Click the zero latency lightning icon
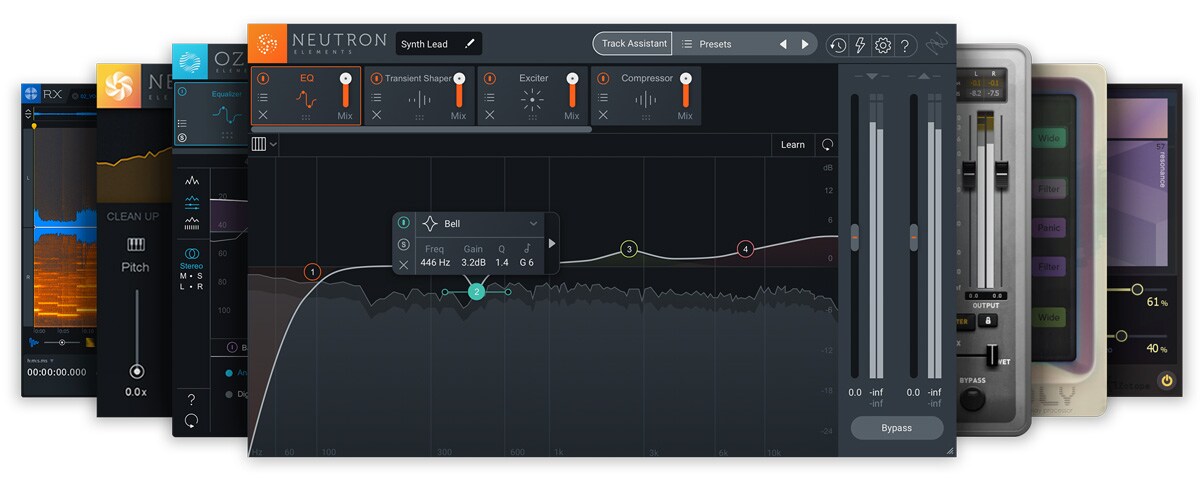Viewport: 1200px width, 481px height. (x=860, y=45)
